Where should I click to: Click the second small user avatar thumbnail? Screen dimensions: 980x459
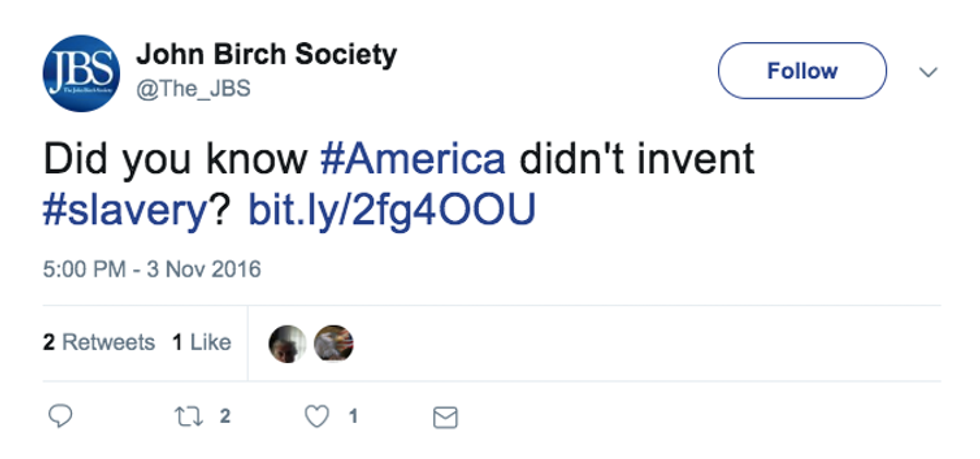(x=334, y=344)
